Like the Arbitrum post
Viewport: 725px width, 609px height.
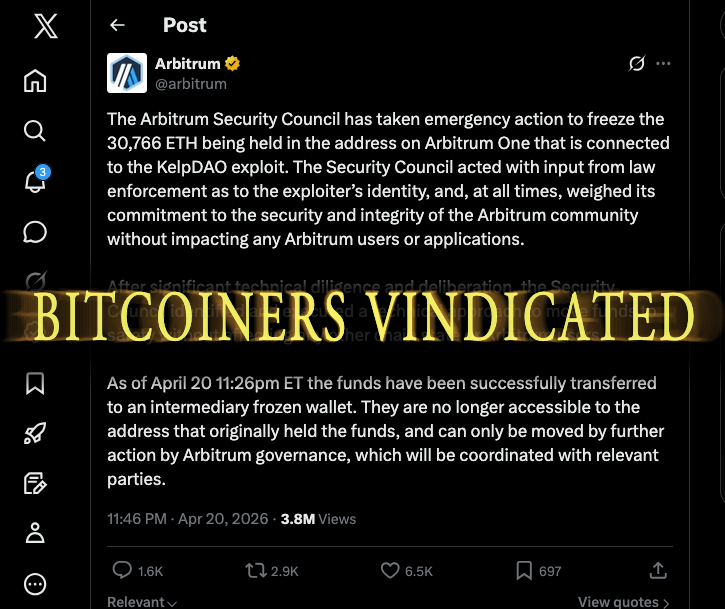(390, 570)
